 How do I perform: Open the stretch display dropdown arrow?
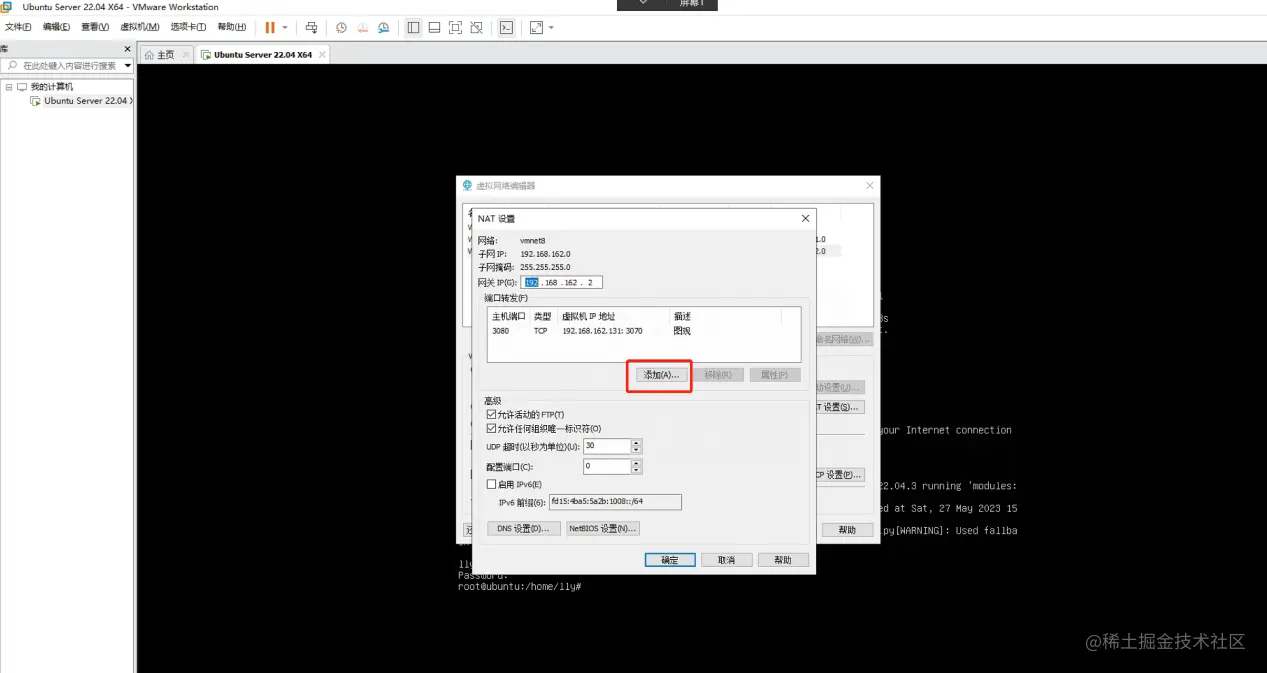(551, 28)
